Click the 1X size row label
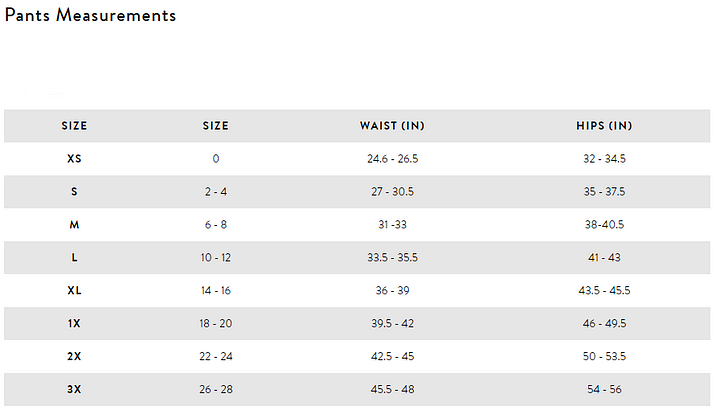 click(74, 324)
